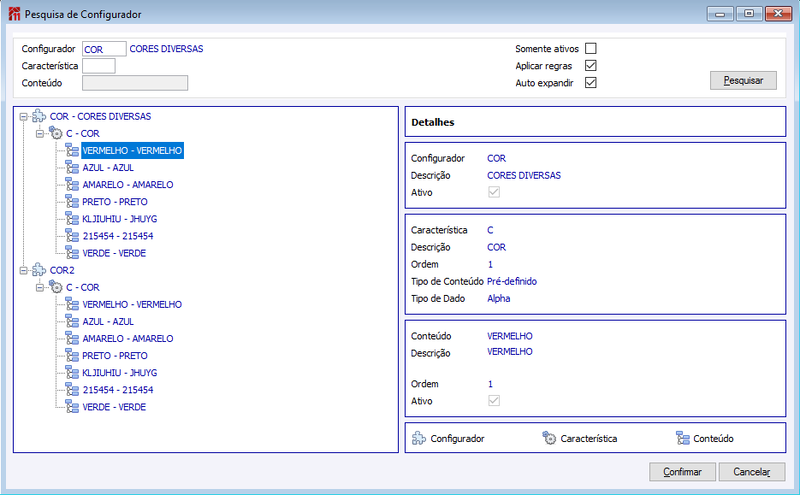Uncheck the Auto expandir checkbox
Screen dimensions: 800x495
pos(591,83)
